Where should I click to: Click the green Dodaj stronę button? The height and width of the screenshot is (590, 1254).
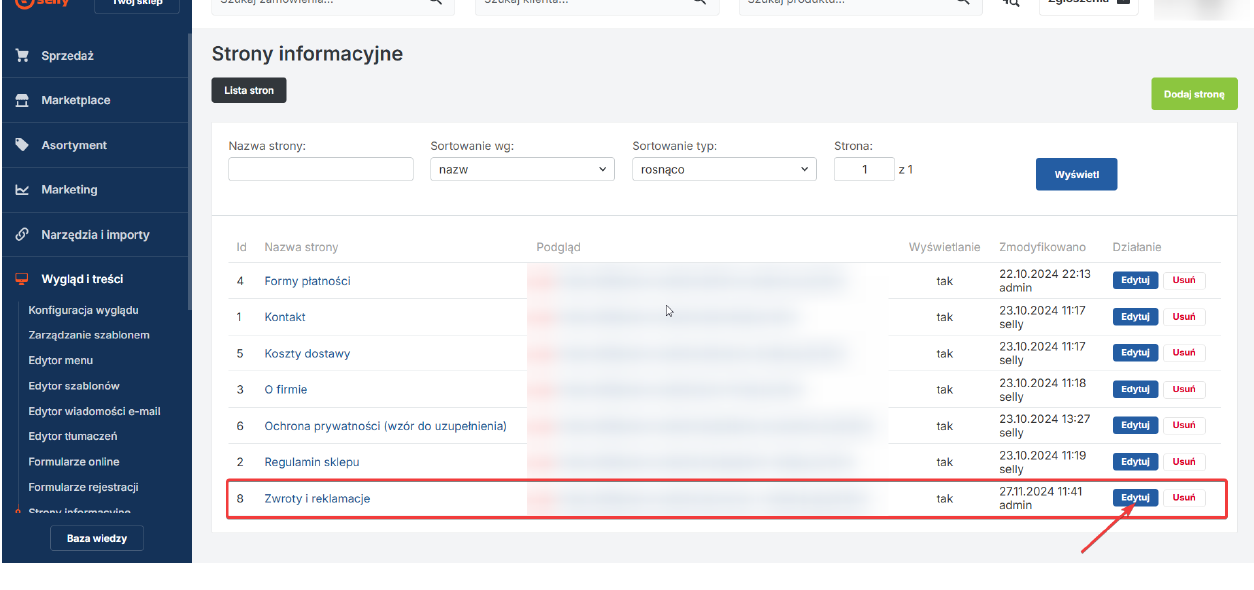pos(1194,94)
